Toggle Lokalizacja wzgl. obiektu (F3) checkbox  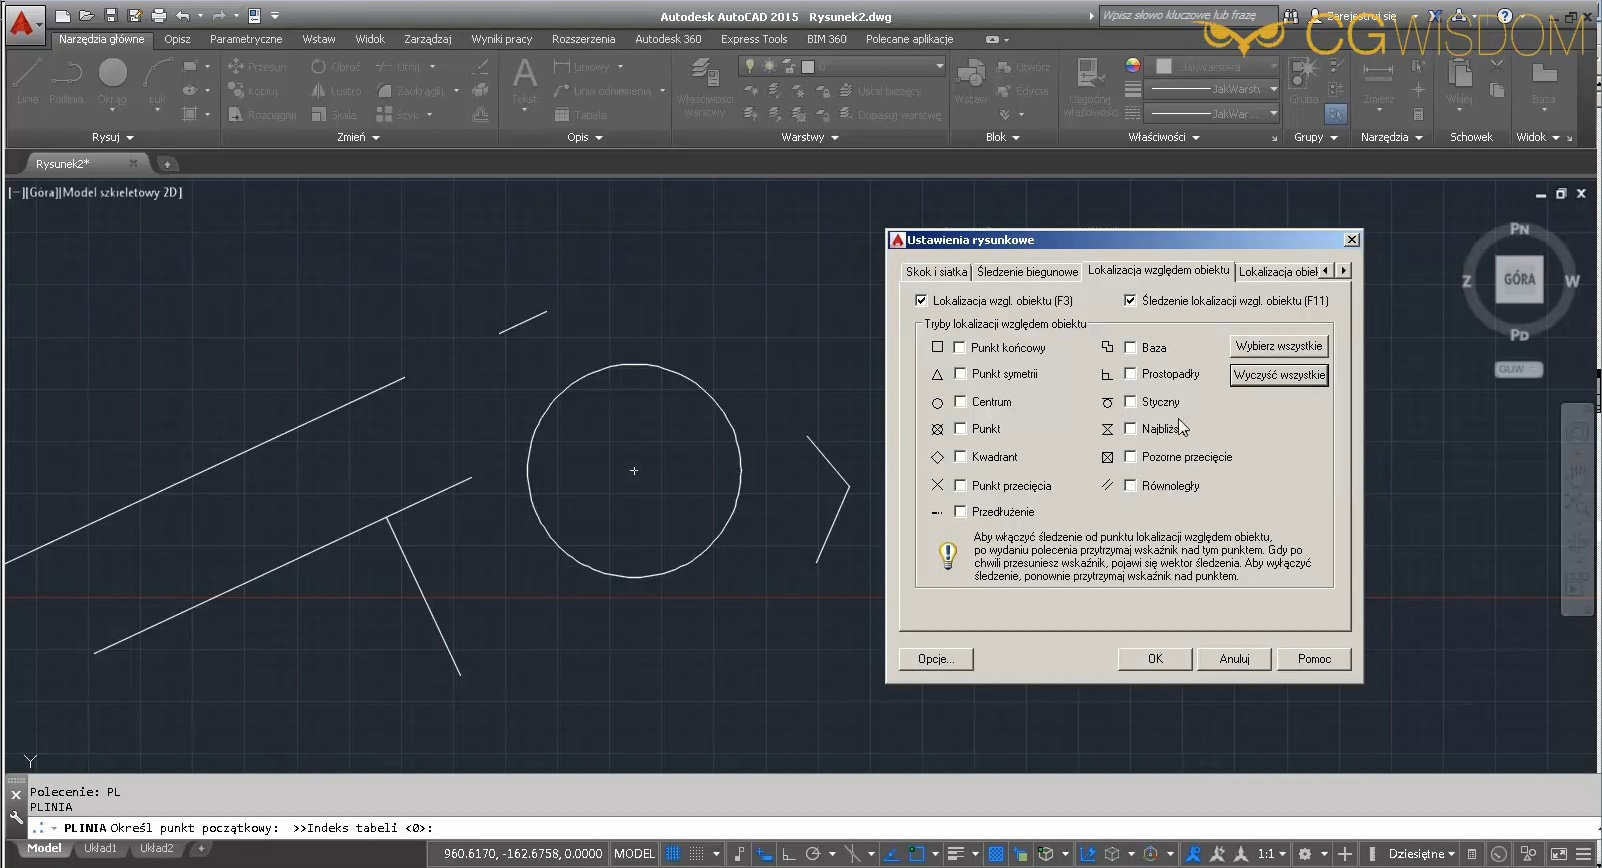[x=921, y=300]
